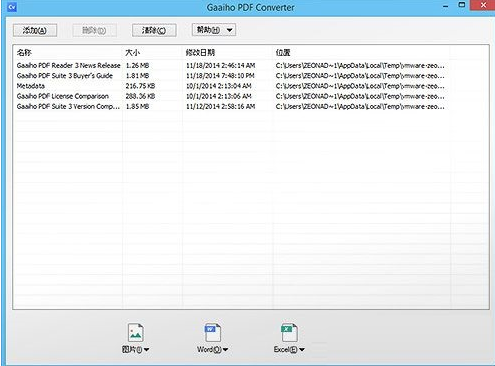Sort by the 位置 location column header
Screen dimensions: 495x366
point(283,52)
